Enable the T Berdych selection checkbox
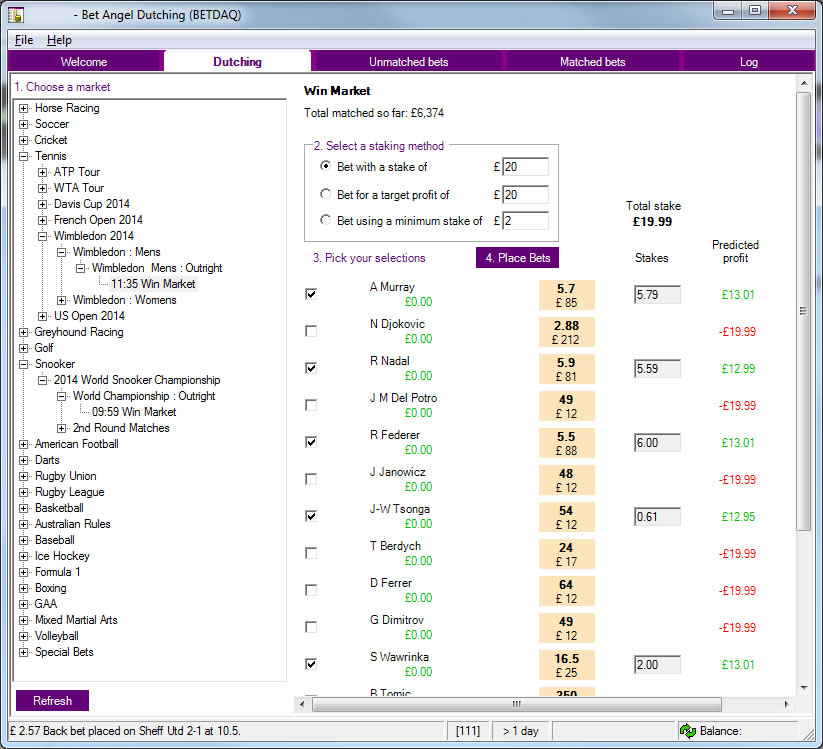This screenshot has height=749, width=823. (x=311, y=553)
